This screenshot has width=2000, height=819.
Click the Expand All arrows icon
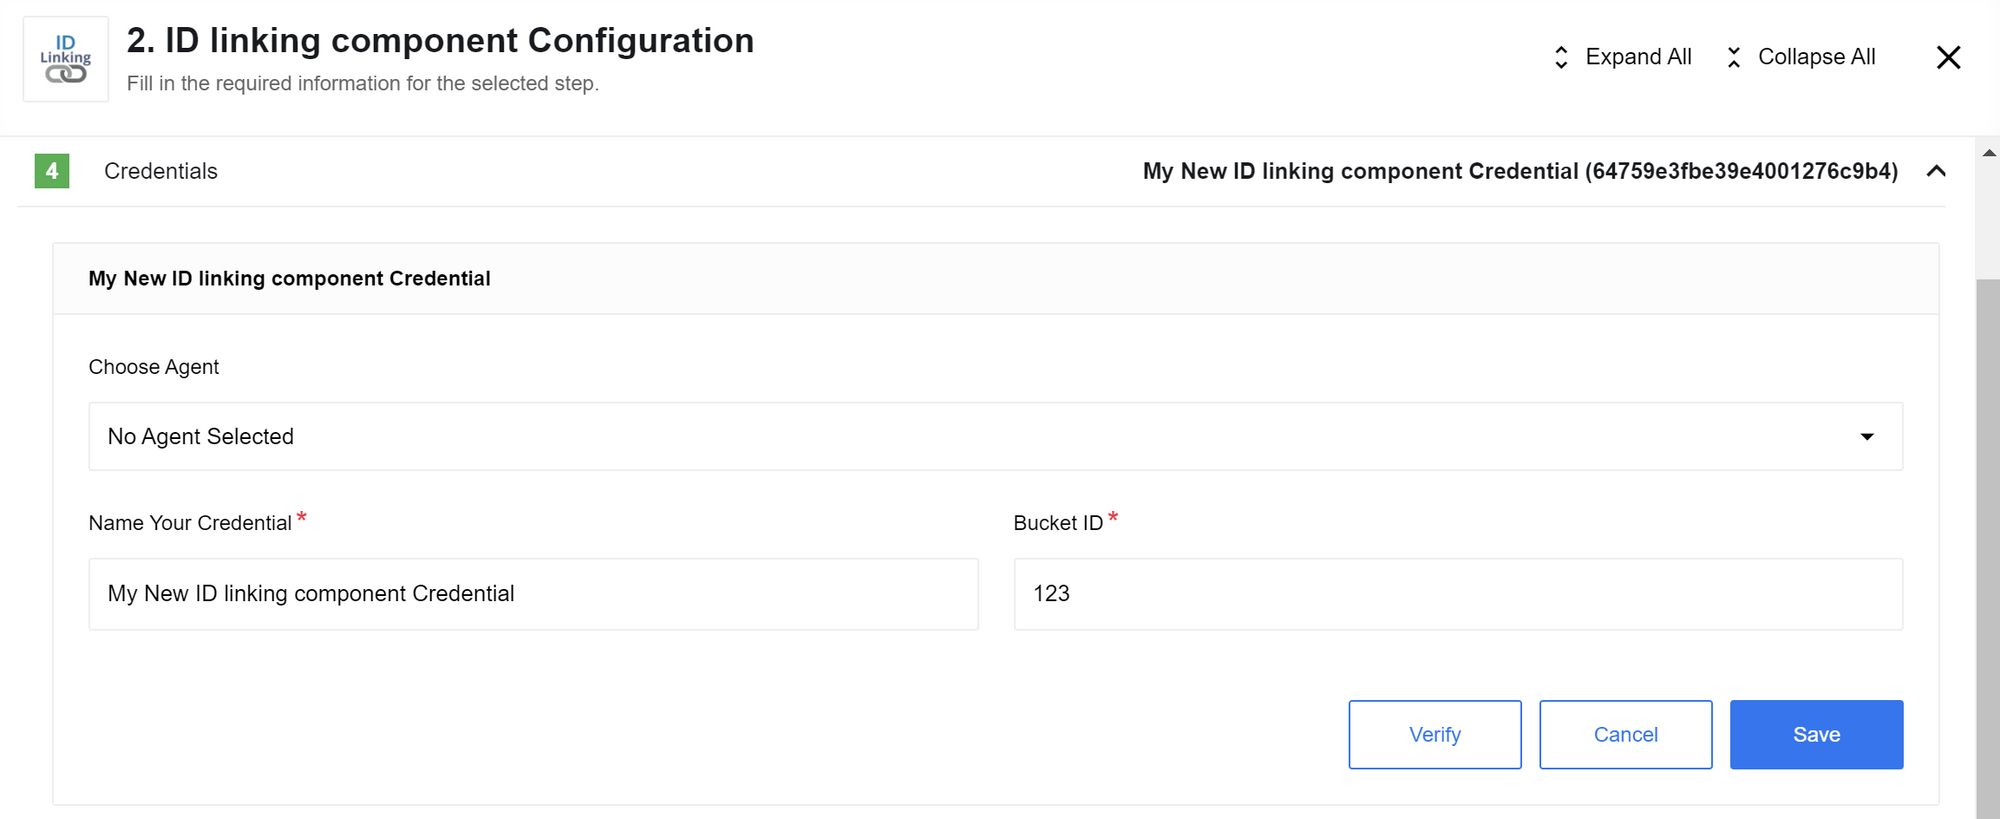[x=1561, y=57]
